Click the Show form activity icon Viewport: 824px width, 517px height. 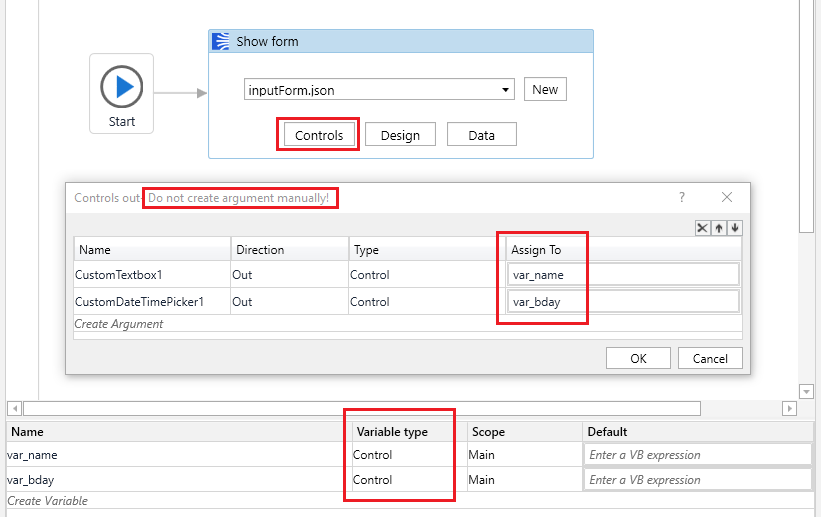coord(221,41)
